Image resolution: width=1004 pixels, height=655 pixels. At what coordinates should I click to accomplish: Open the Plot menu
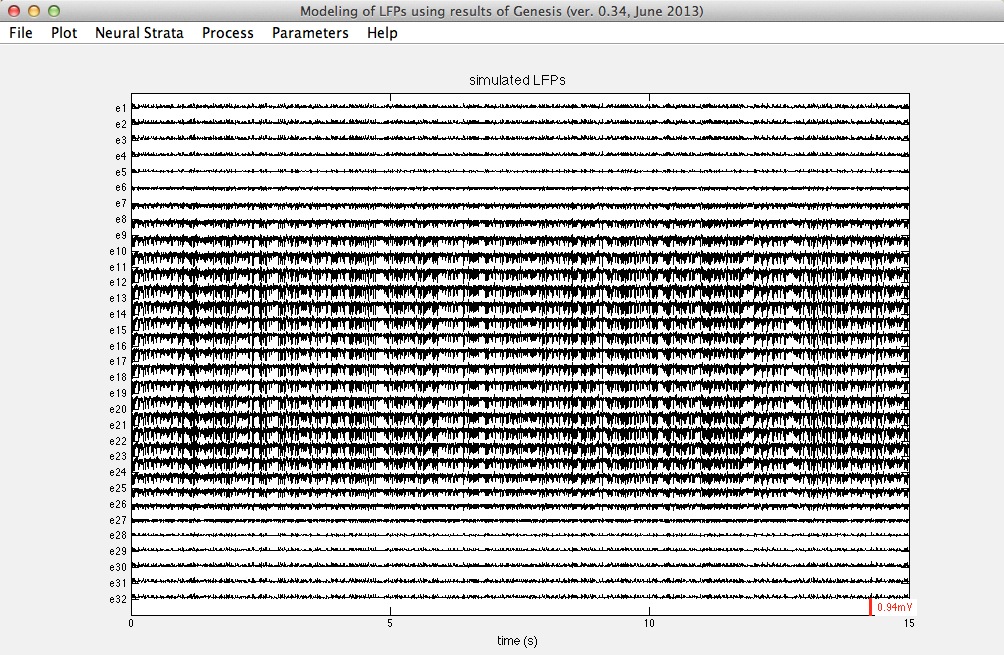point(64,33)
